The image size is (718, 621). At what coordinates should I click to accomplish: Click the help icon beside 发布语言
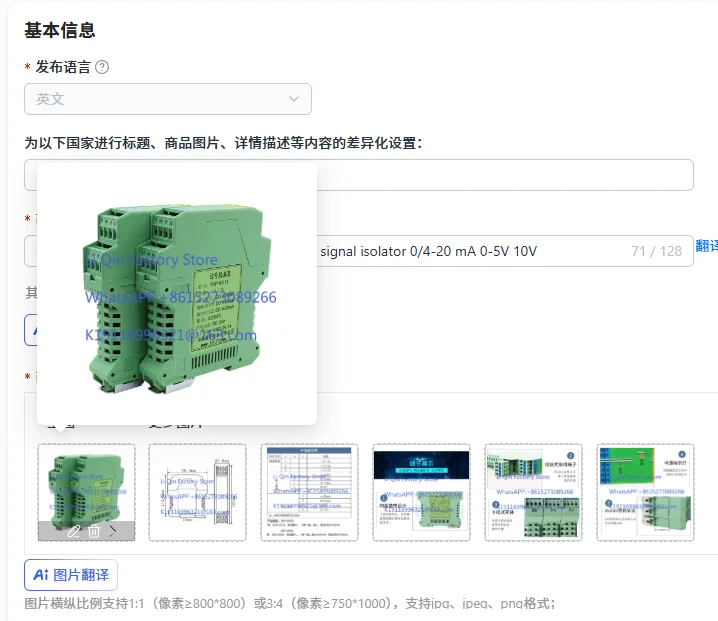click(x=102, y=67)
